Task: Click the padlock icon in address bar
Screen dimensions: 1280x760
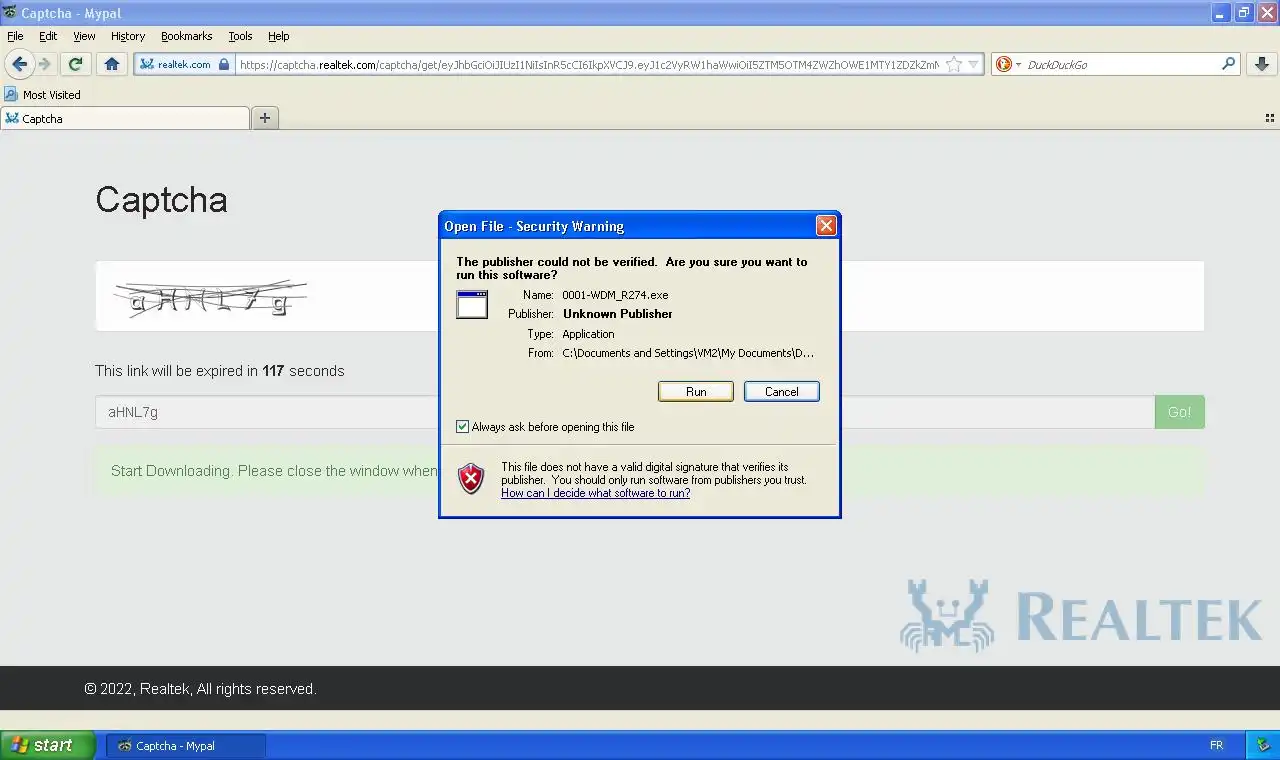Action: tap(224, 64)
